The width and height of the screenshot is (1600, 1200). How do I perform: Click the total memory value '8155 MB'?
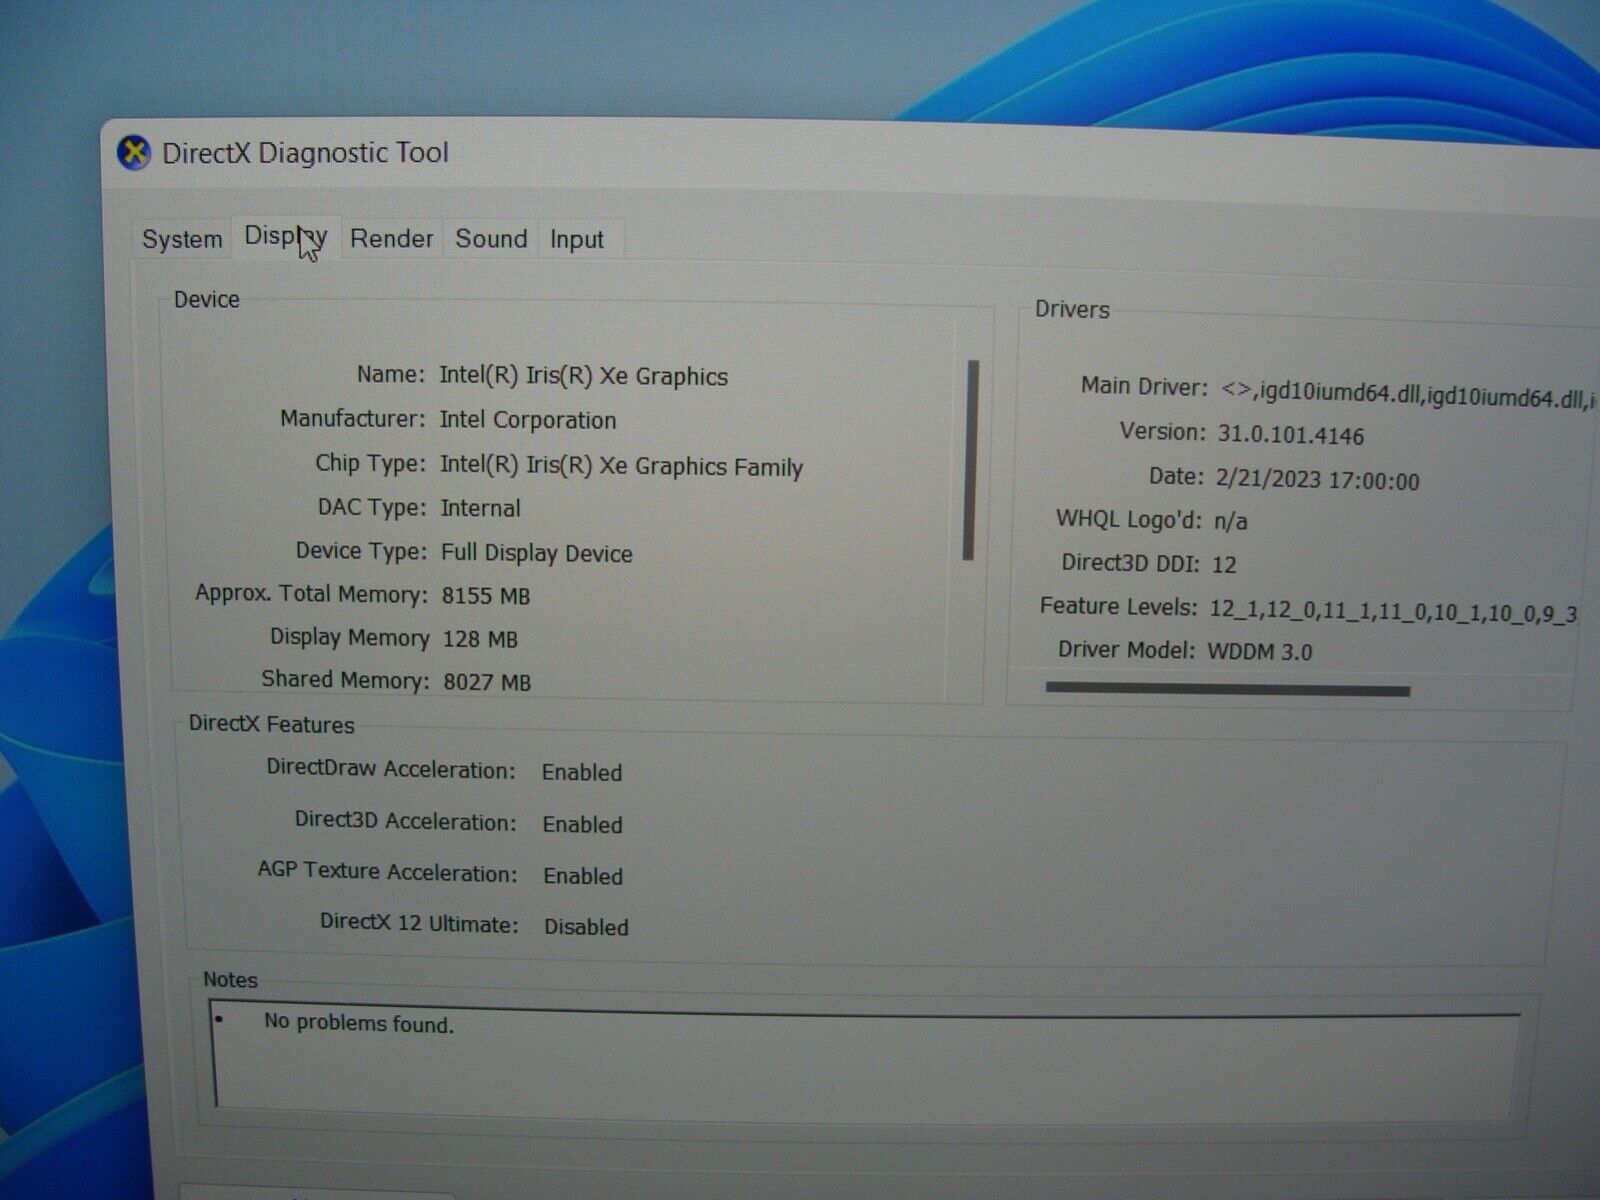pos(486,596)
